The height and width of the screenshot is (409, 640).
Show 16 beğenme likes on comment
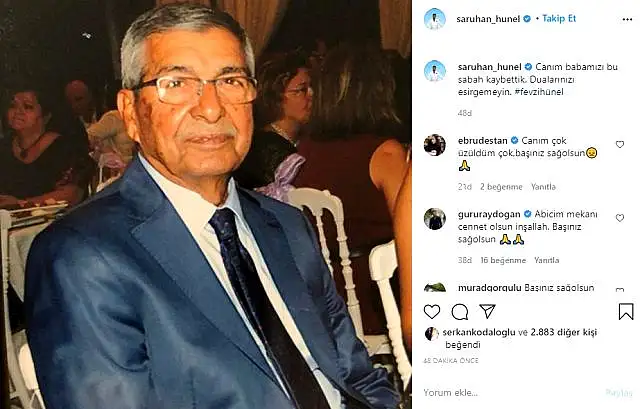coord(503,260)
